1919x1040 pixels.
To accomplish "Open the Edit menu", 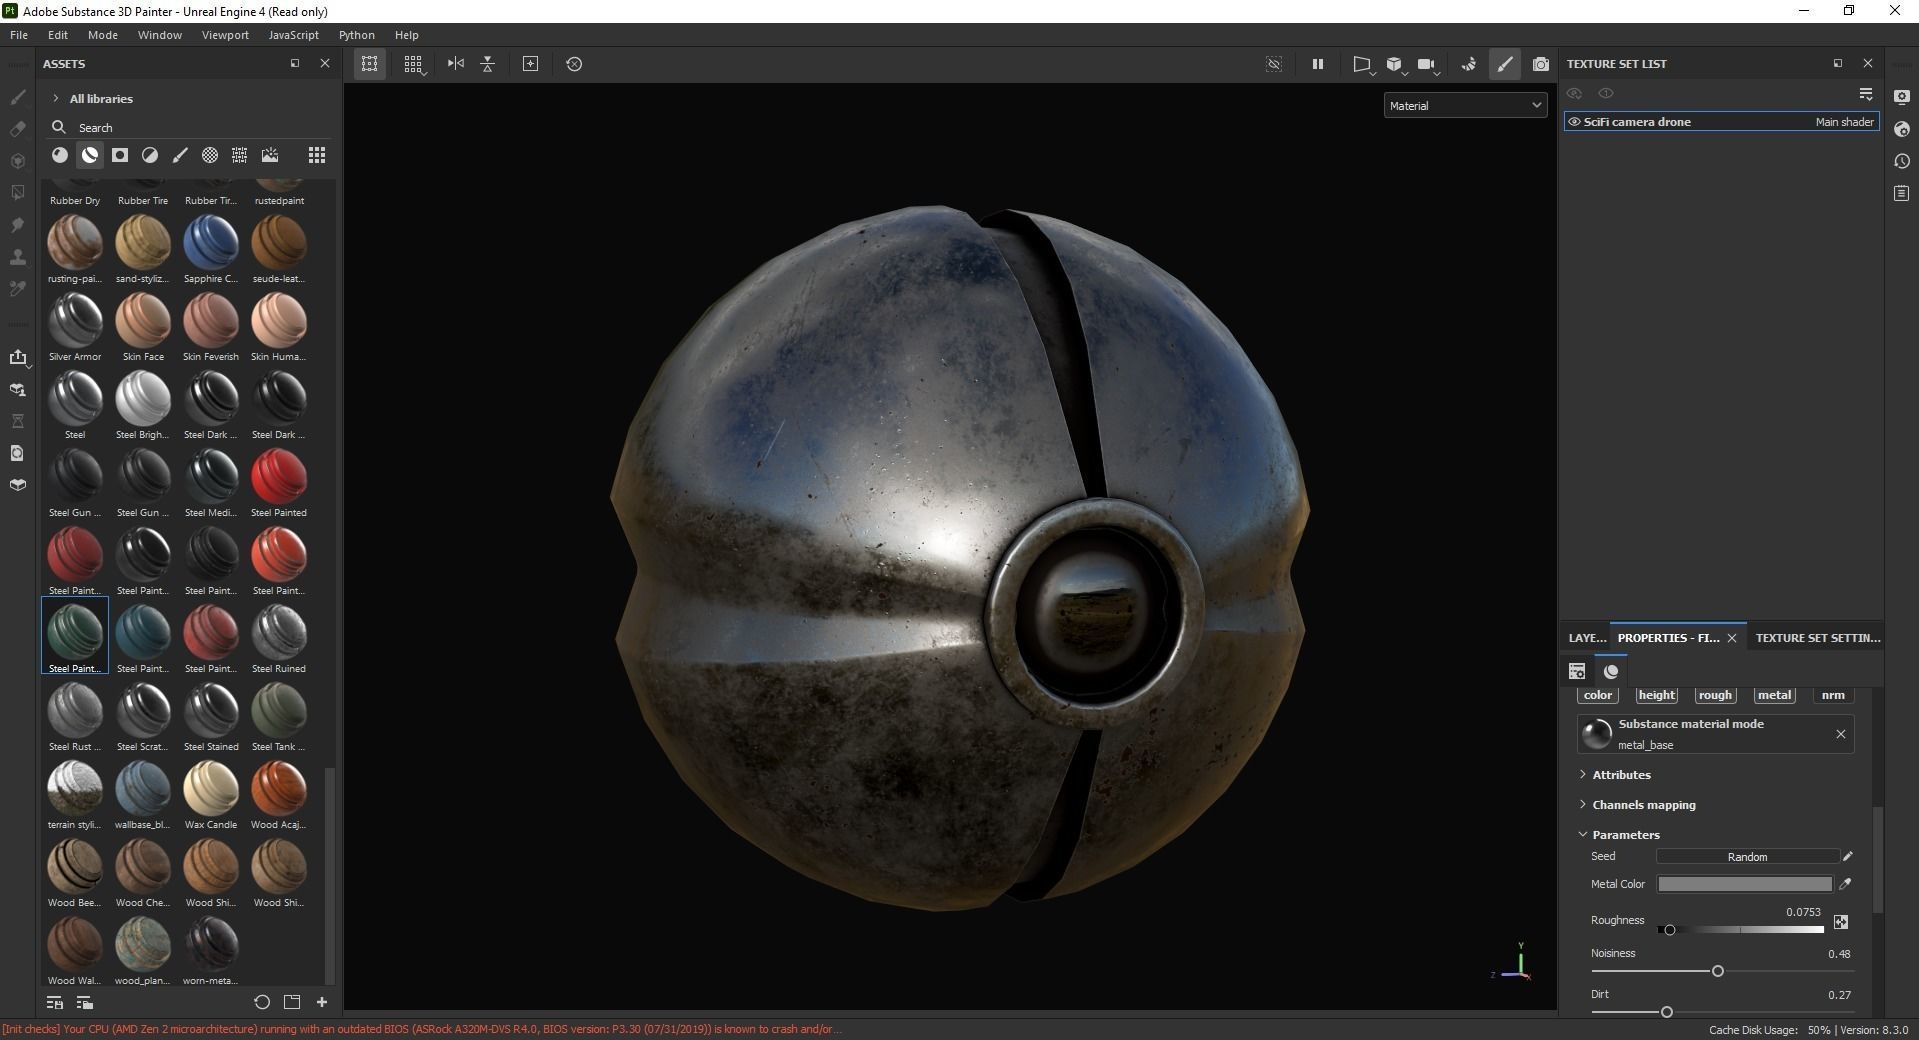I will [58, 35].
